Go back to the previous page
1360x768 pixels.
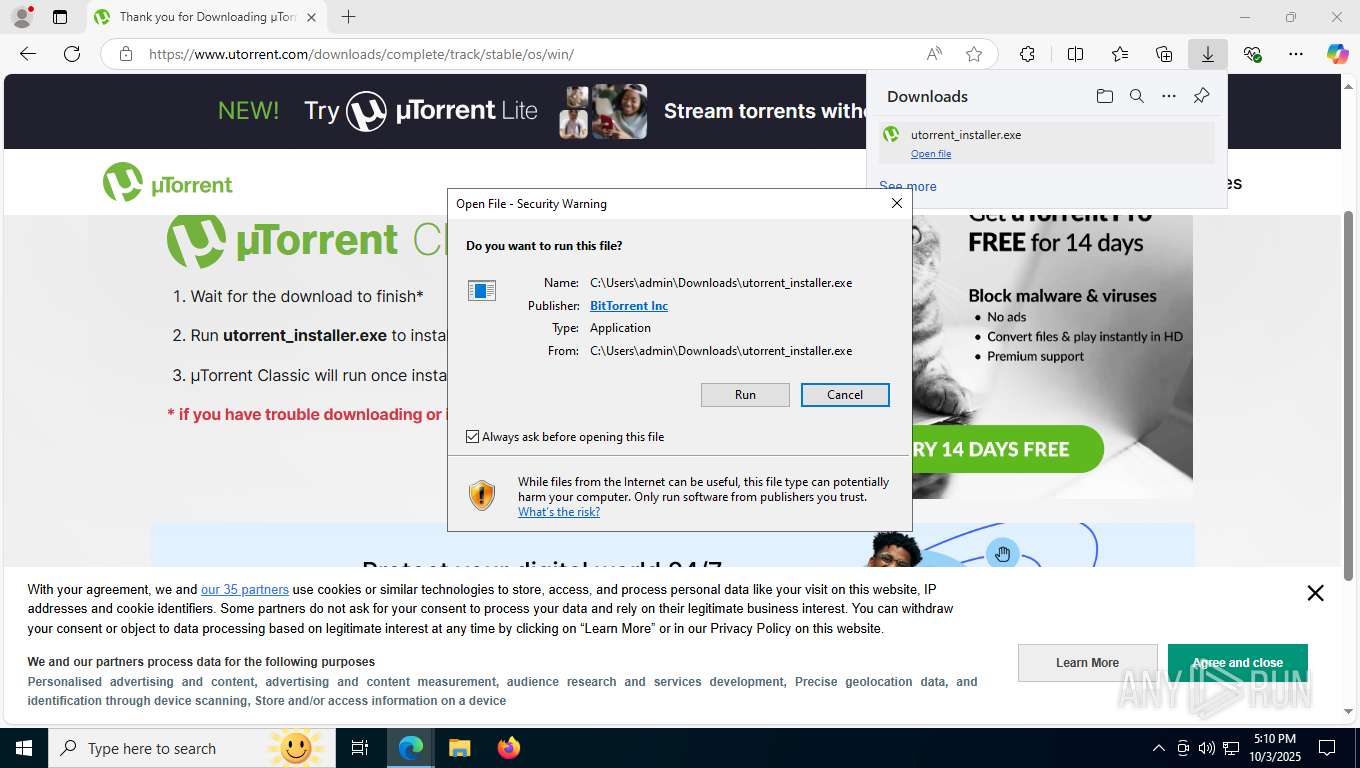28,54
